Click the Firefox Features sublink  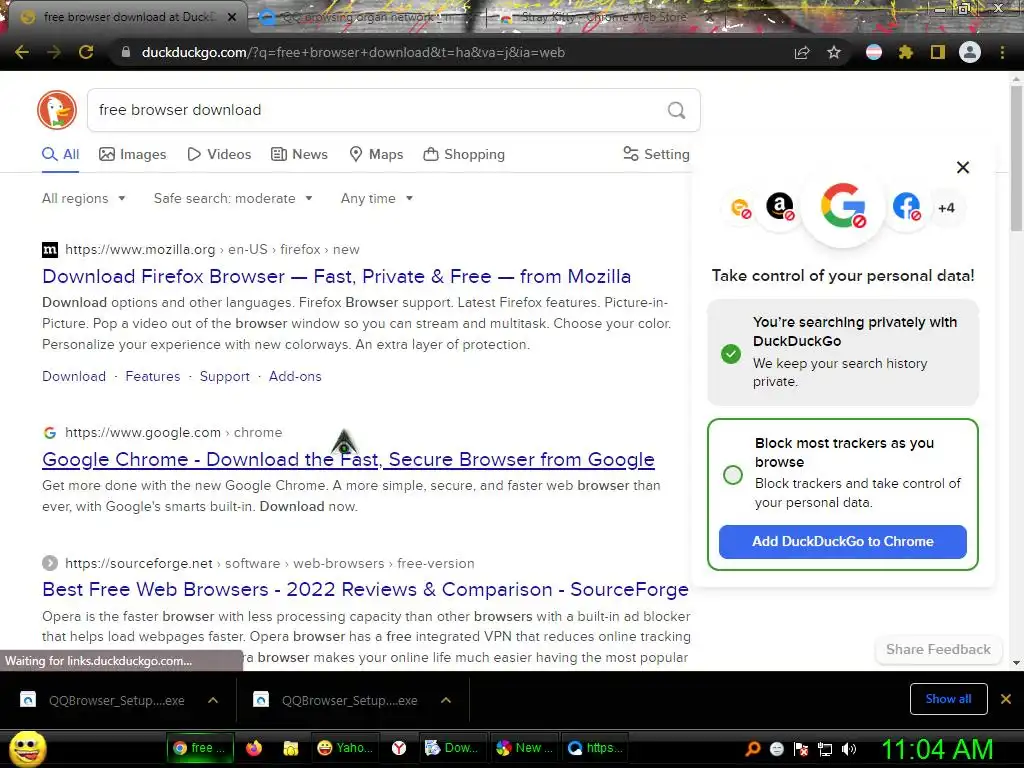[153, 376]
